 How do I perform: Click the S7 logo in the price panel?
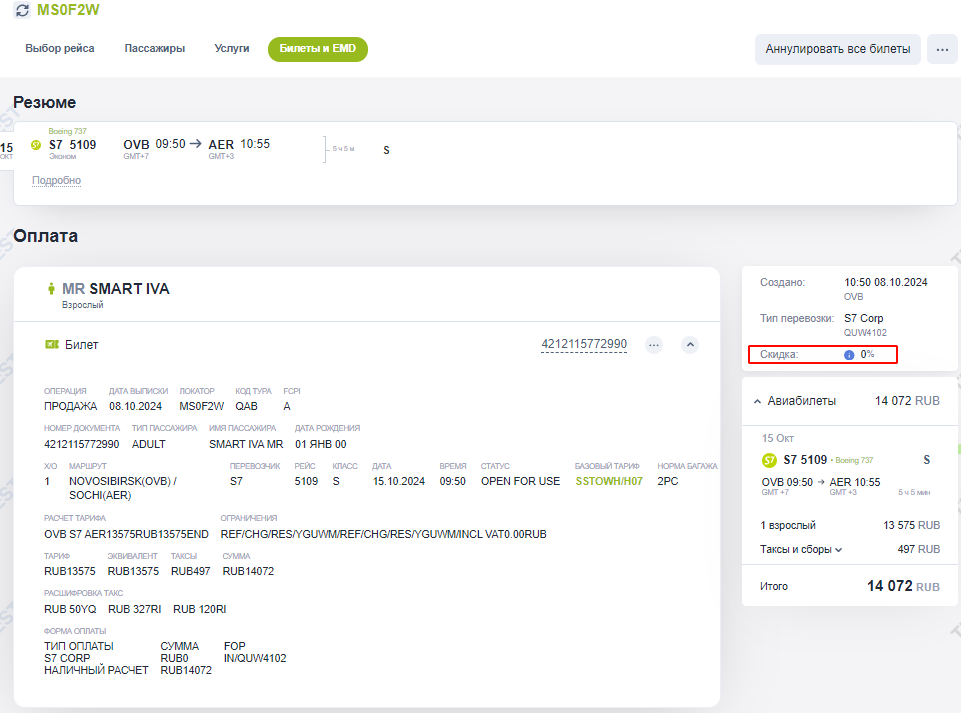click(769, 460)
